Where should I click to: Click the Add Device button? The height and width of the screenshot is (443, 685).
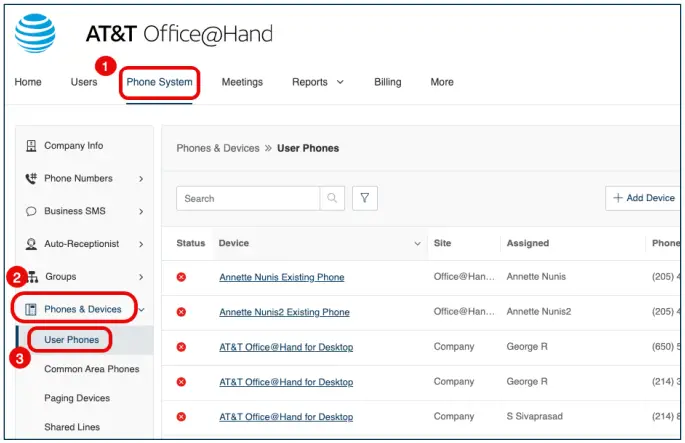(643, 198)
